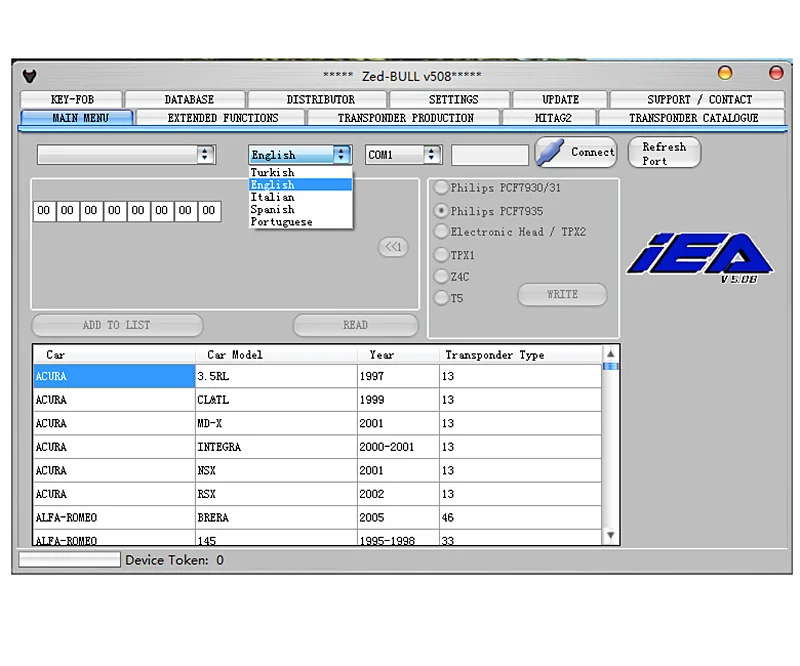Viewport: 800px width, 666px height.
Task: Click the Refresh Port button
Action: pyautogui.click(x=664, y=153)
